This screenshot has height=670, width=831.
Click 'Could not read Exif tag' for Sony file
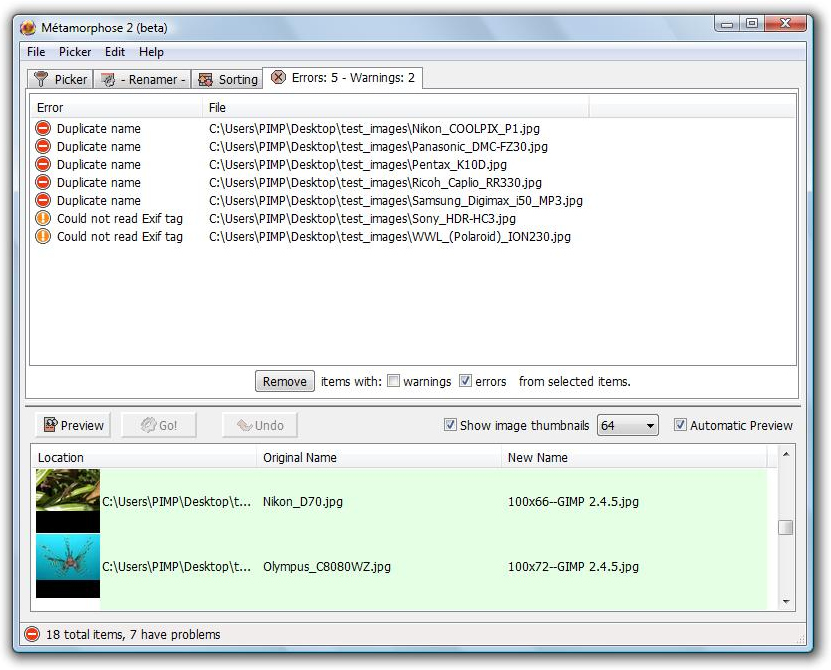[120, 218]
